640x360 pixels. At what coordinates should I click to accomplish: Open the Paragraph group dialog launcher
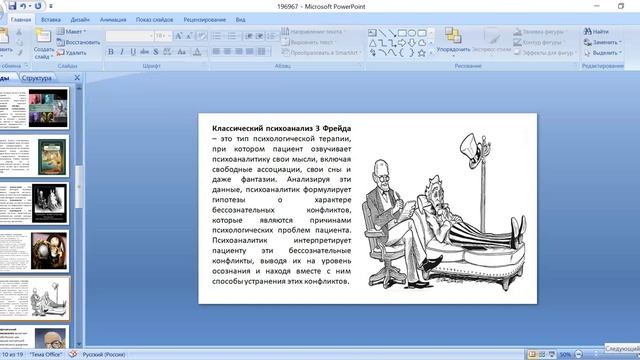(361, 66)
